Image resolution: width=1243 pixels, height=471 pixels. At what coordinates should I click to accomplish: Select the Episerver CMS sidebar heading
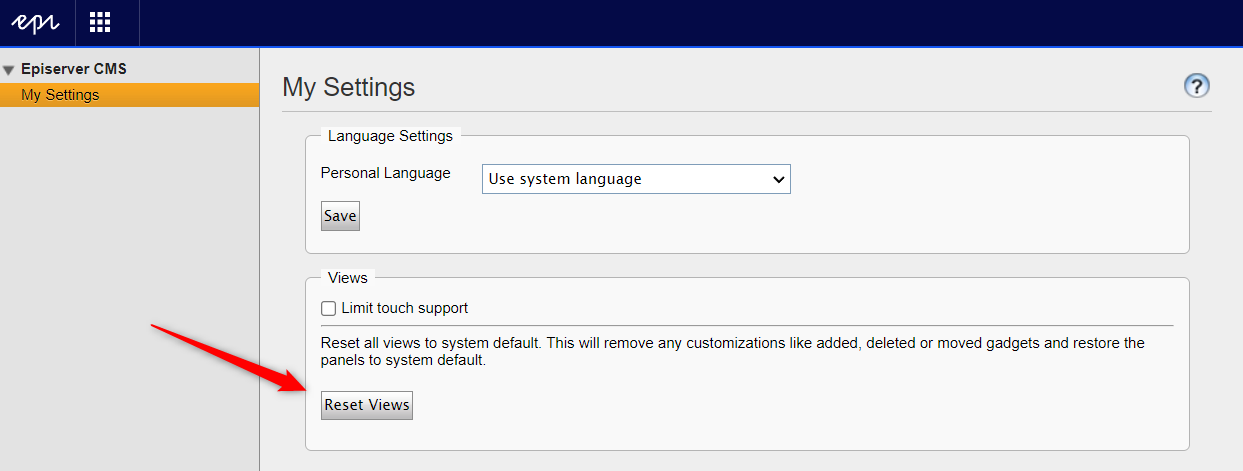click(73, 70)
